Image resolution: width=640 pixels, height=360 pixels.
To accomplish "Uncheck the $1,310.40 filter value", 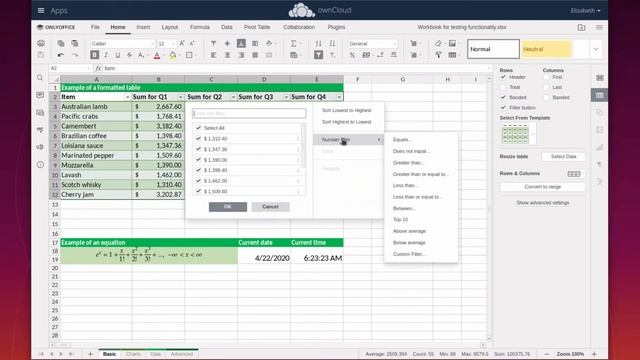I will (198, 138).
